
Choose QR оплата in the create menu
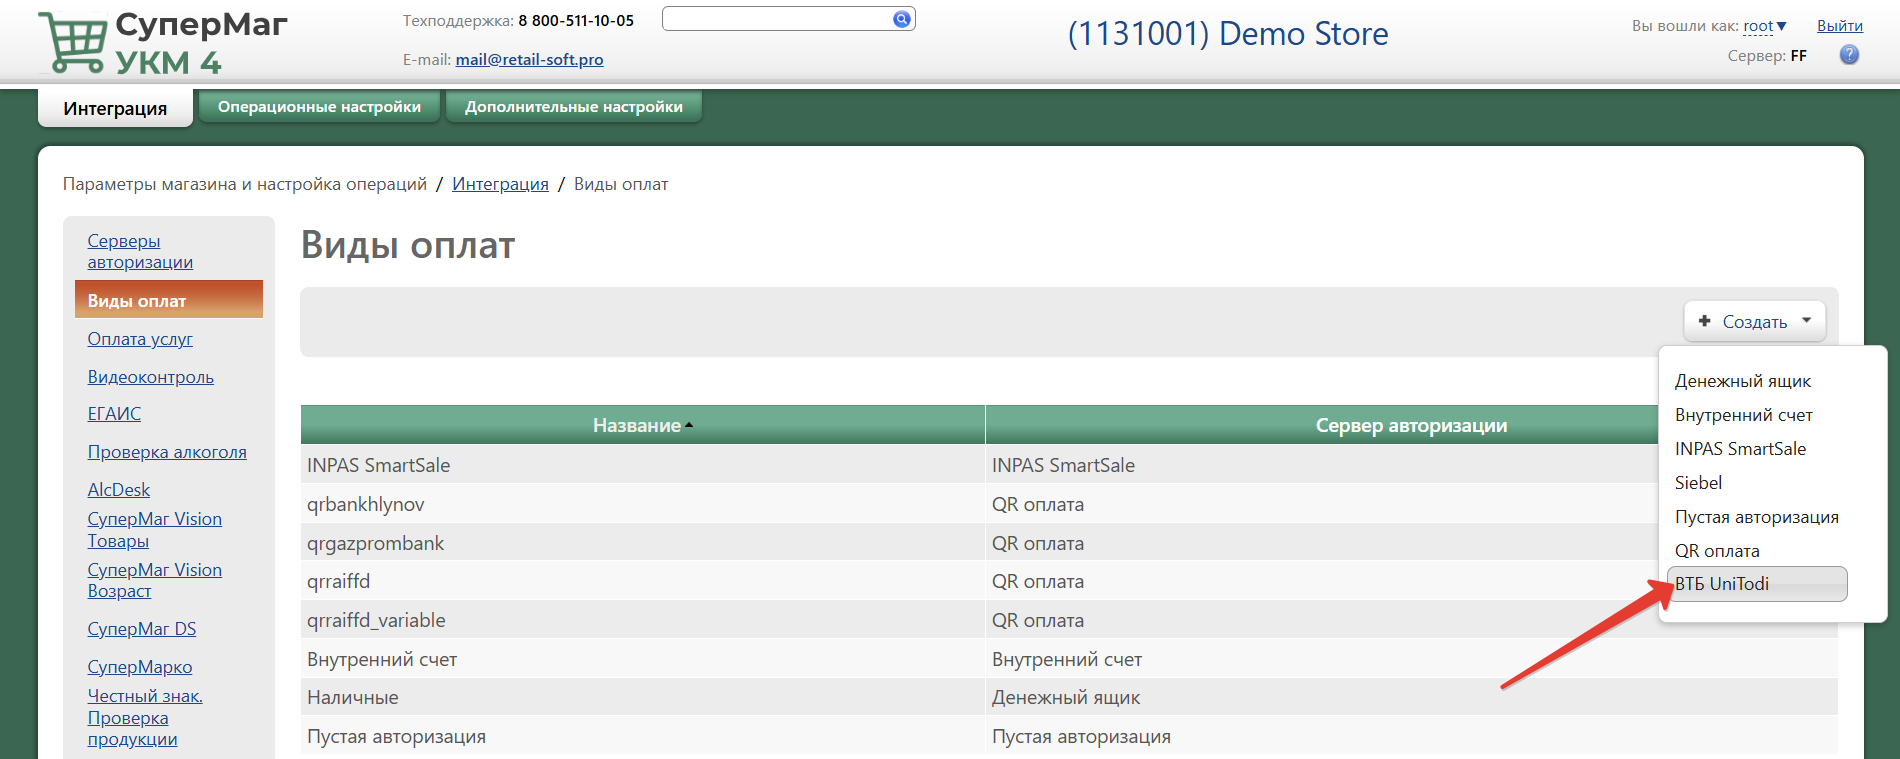point(1716,551)
